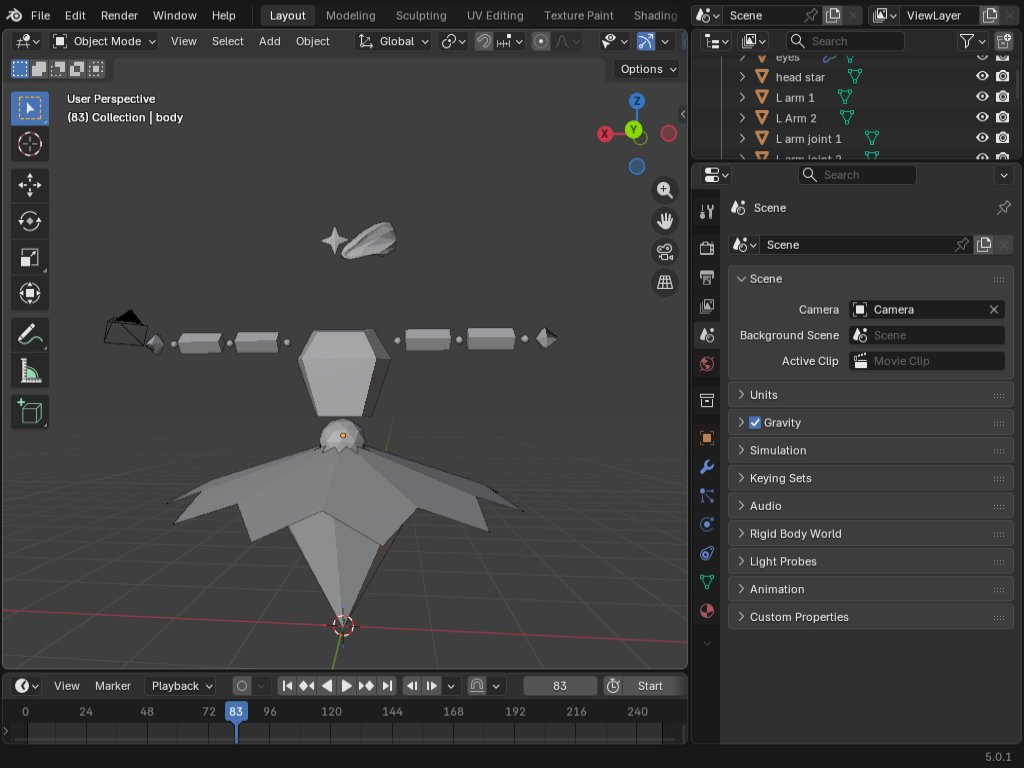Open the Object Mode dropdown
The image size is (1024, 768).
click(104, 42)
